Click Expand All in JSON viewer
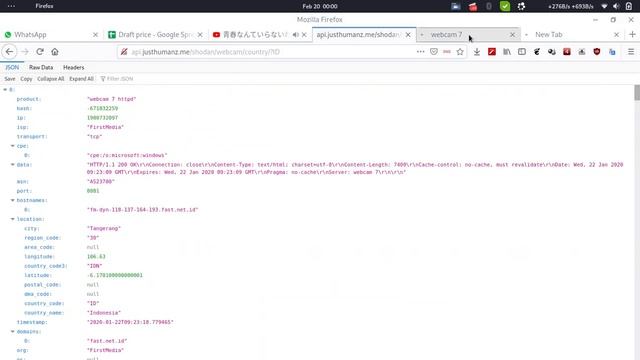Screen dimensions: 640x360 [x=81, y=79]
